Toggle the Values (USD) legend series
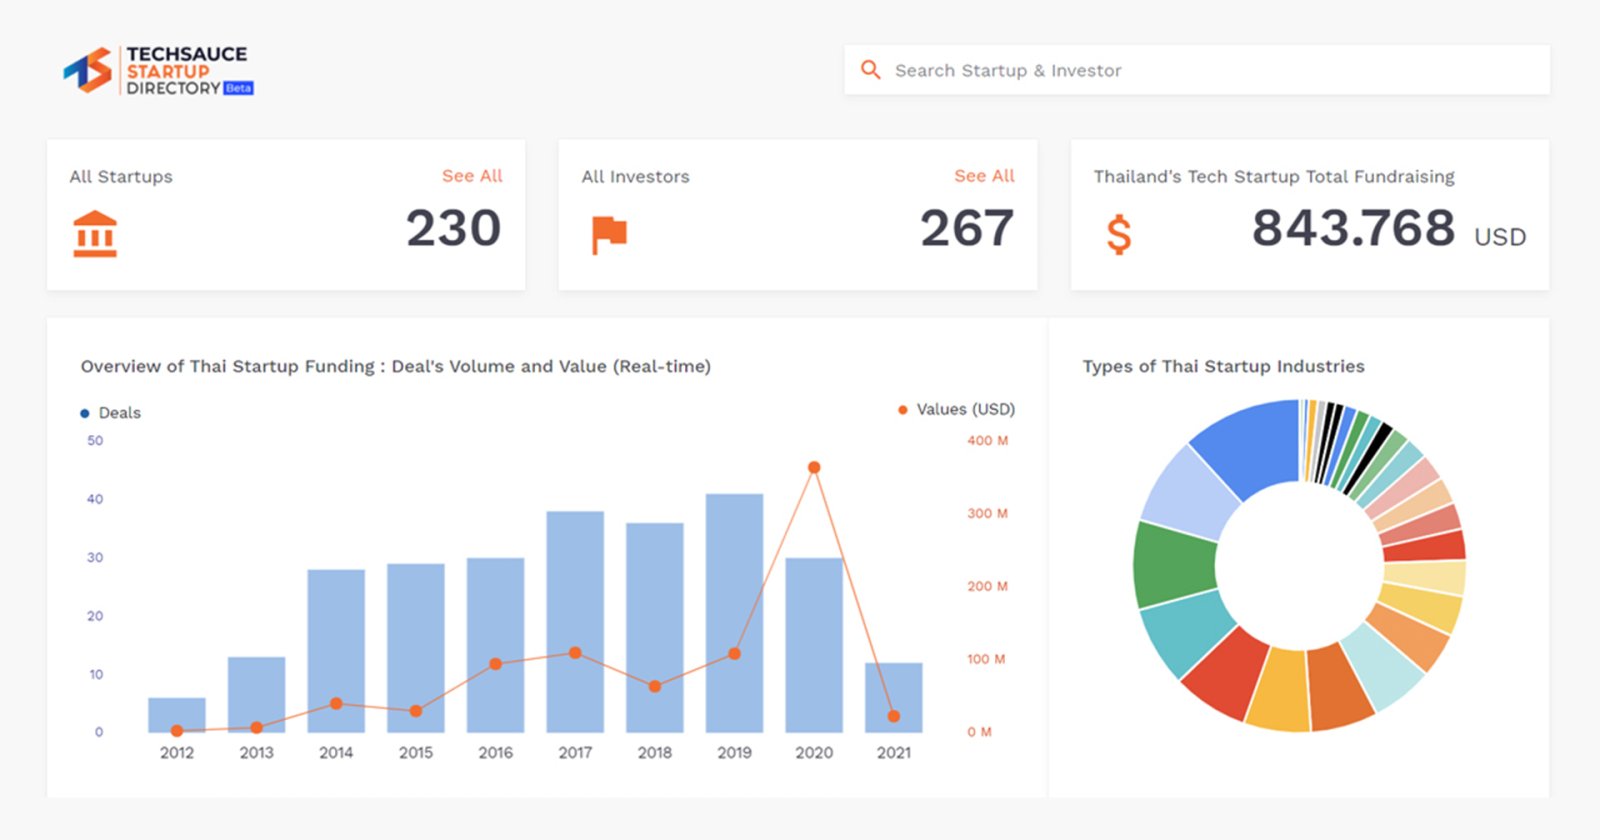 tap(956, 409)
